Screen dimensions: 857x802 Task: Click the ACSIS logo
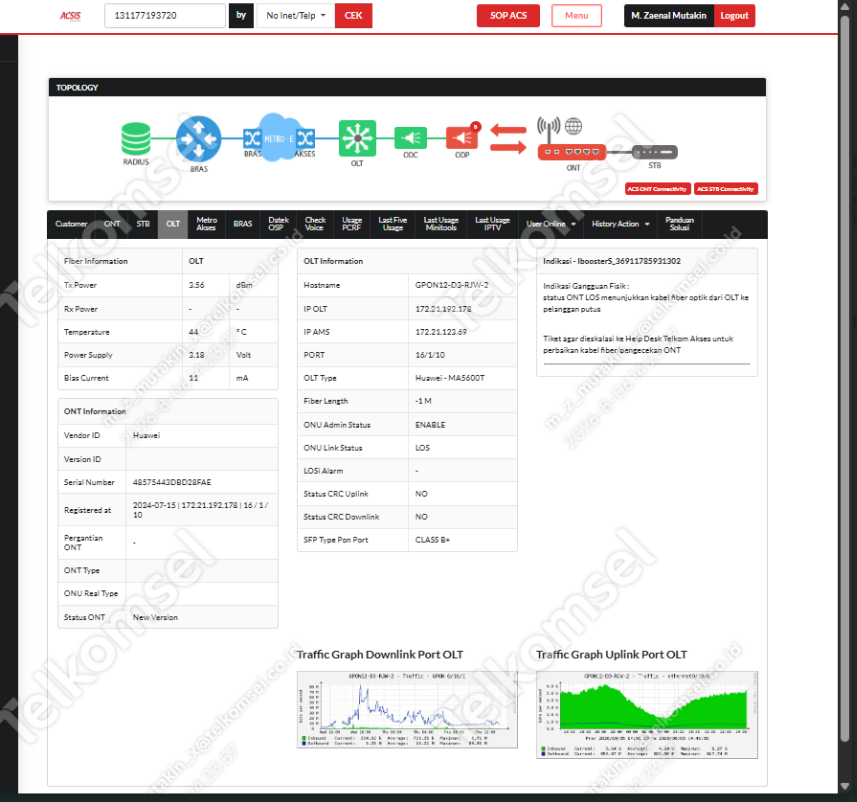pos(71,16)
